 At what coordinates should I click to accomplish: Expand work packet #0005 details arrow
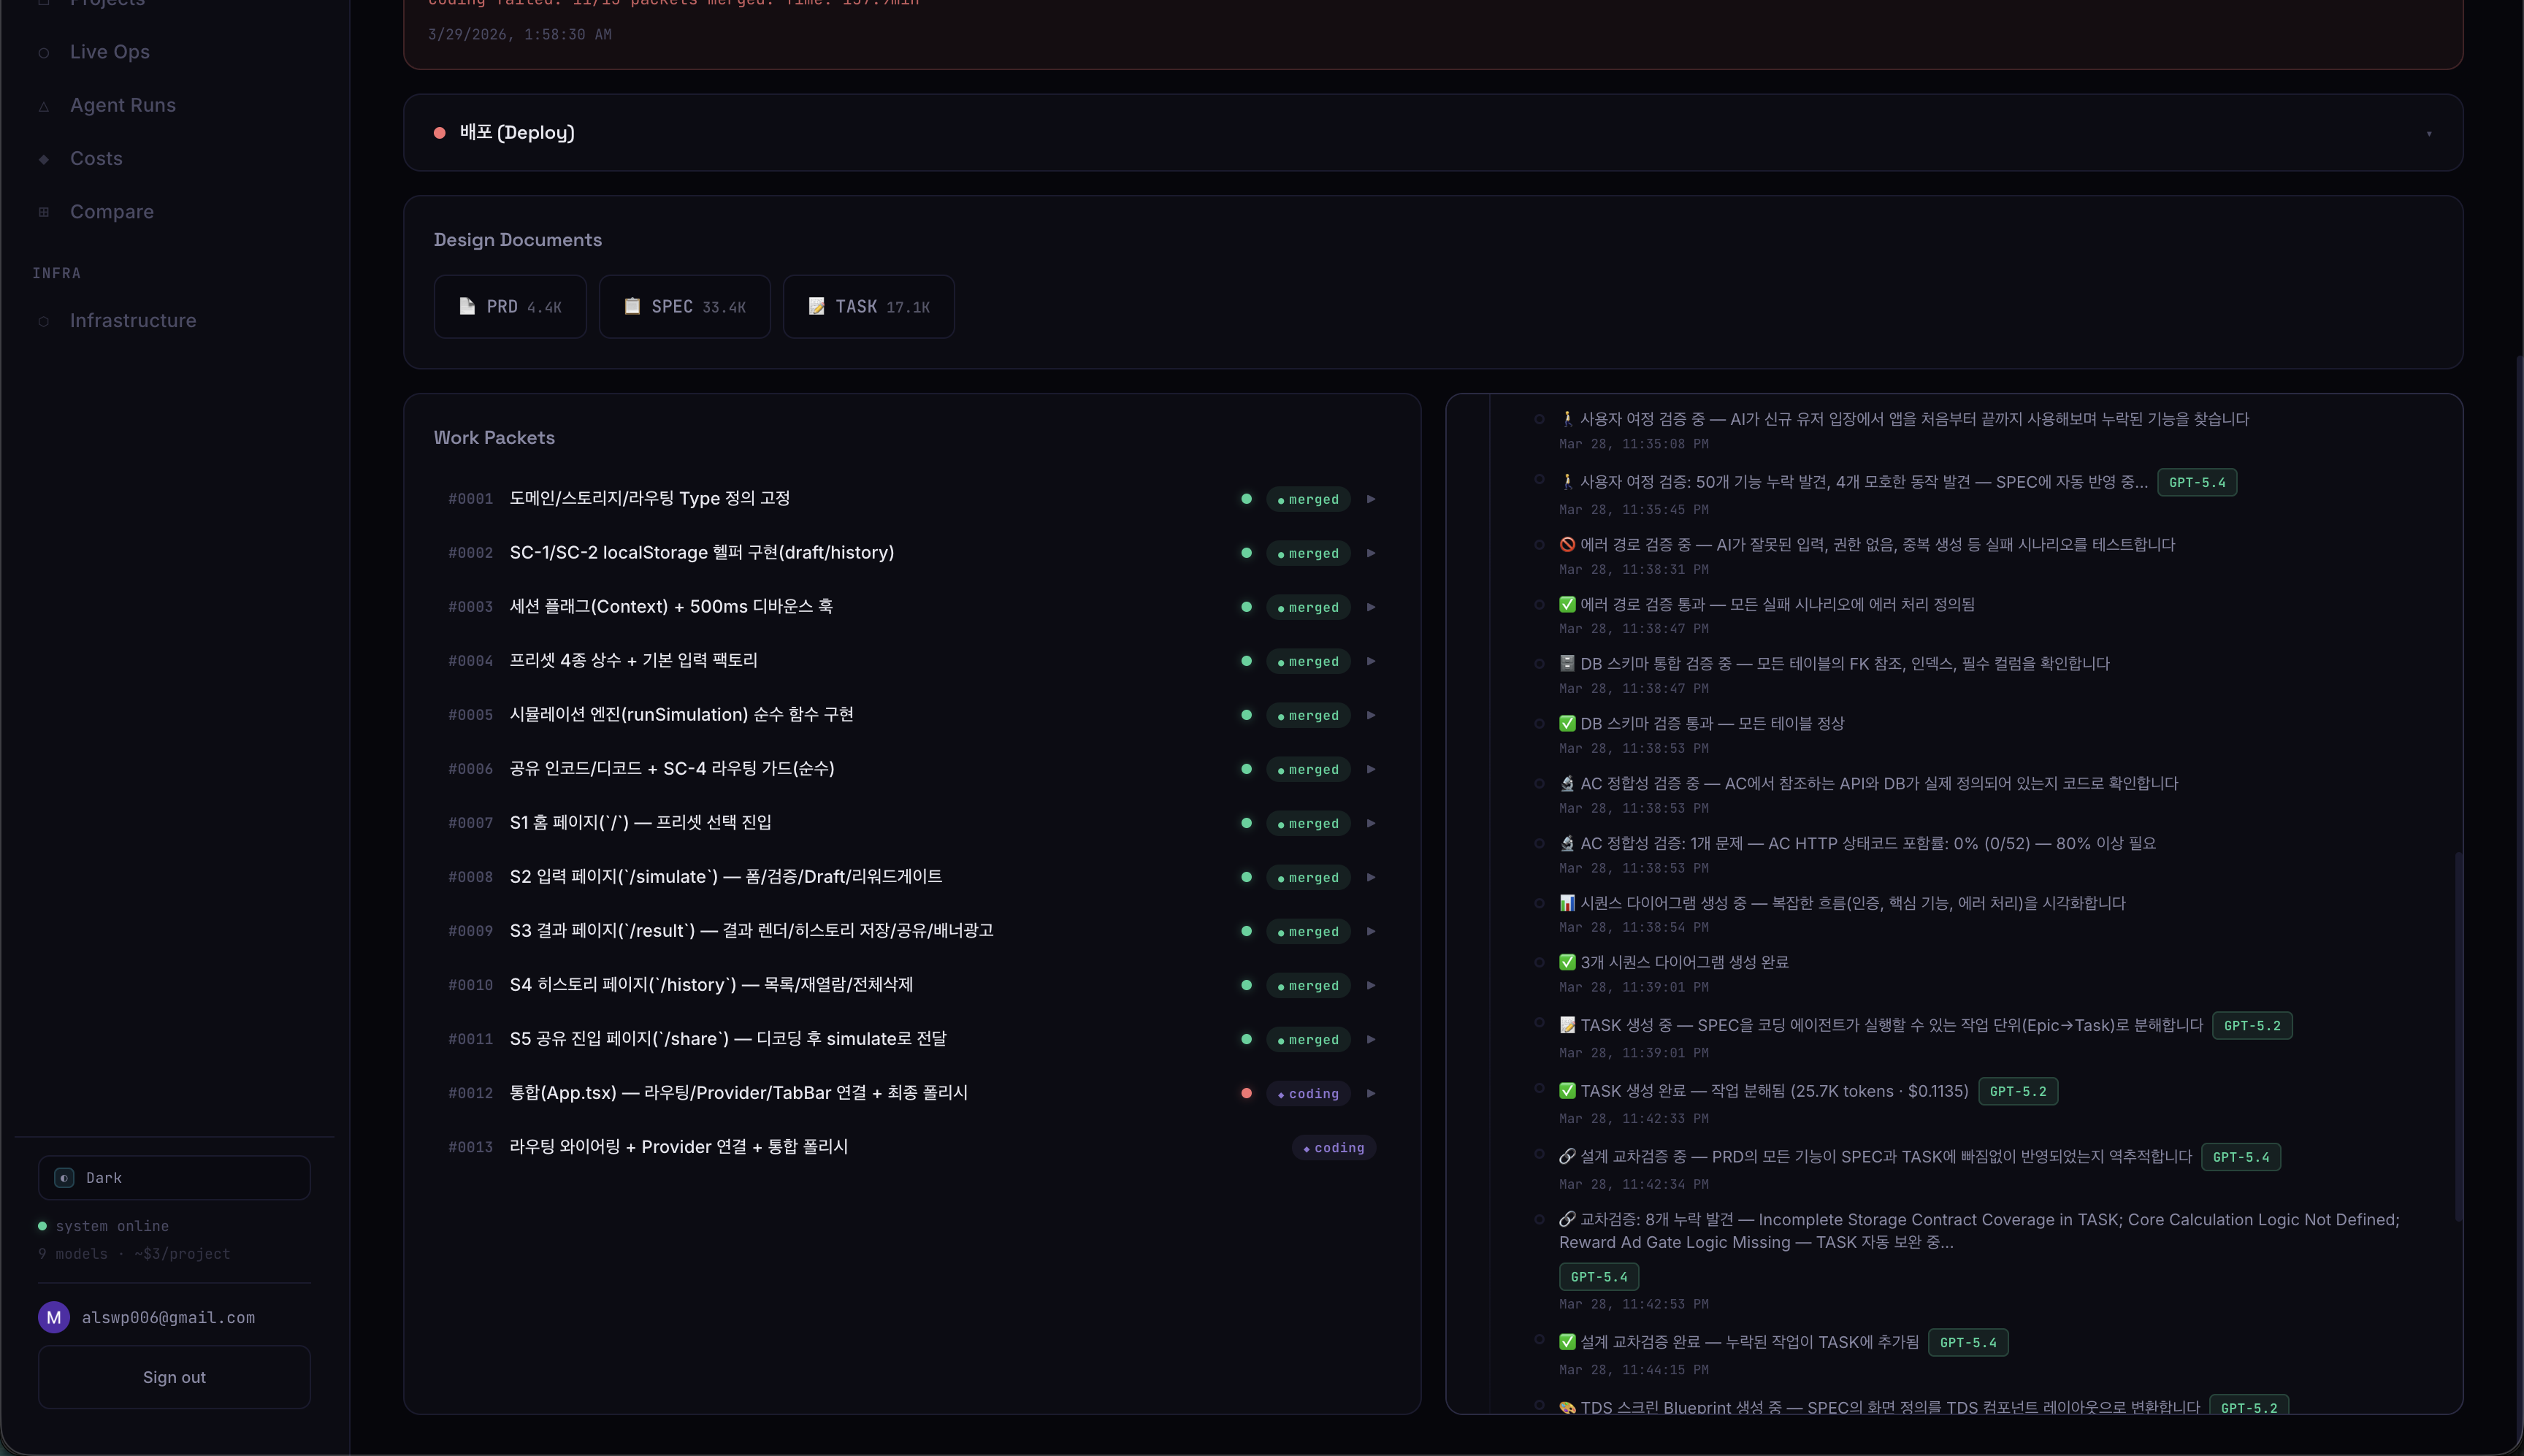coord(1371,715)
